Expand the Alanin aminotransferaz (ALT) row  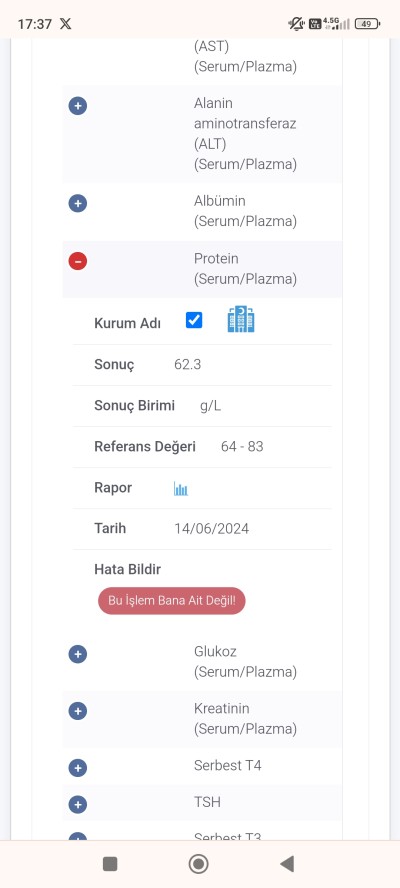coord(78,105)
